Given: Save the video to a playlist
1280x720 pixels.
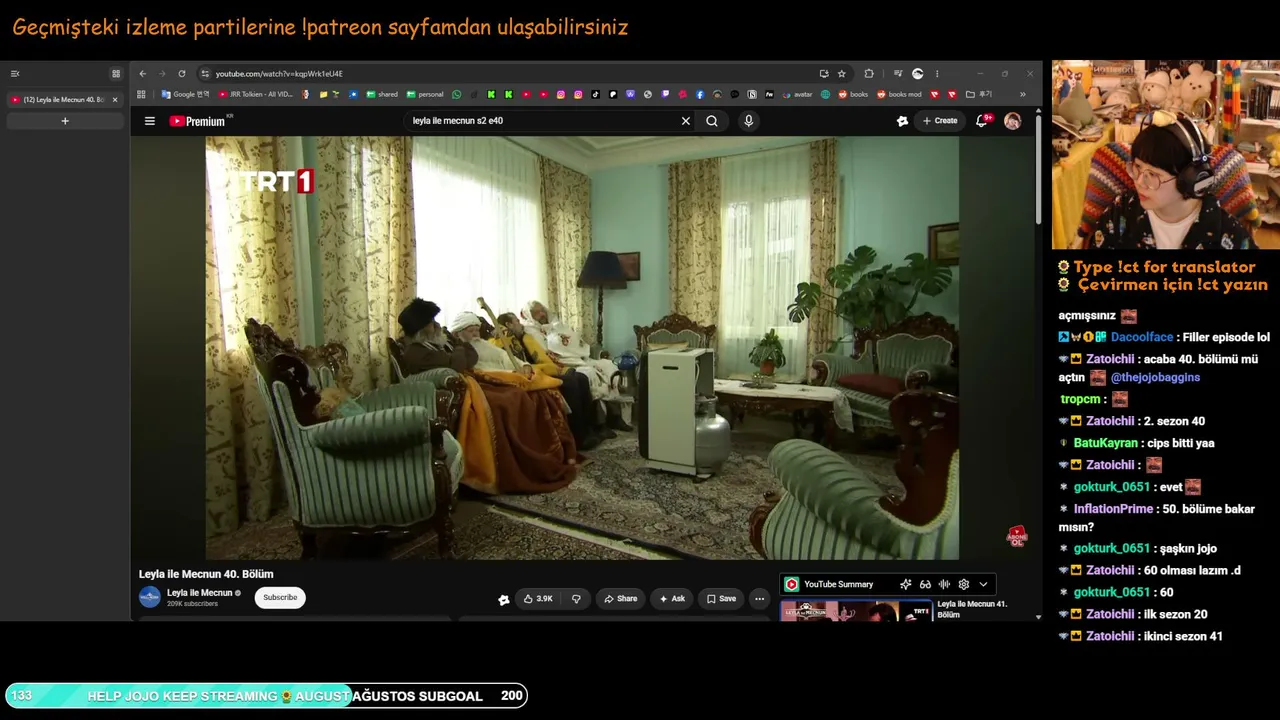Looking at the screenshot, I should pyautogui.click(x=721, y=599).
